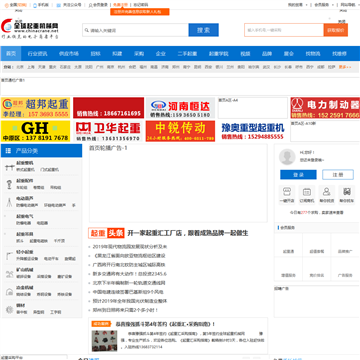Open news item starting 2019年现代物流园
The image size is (360, 360).
130,247
